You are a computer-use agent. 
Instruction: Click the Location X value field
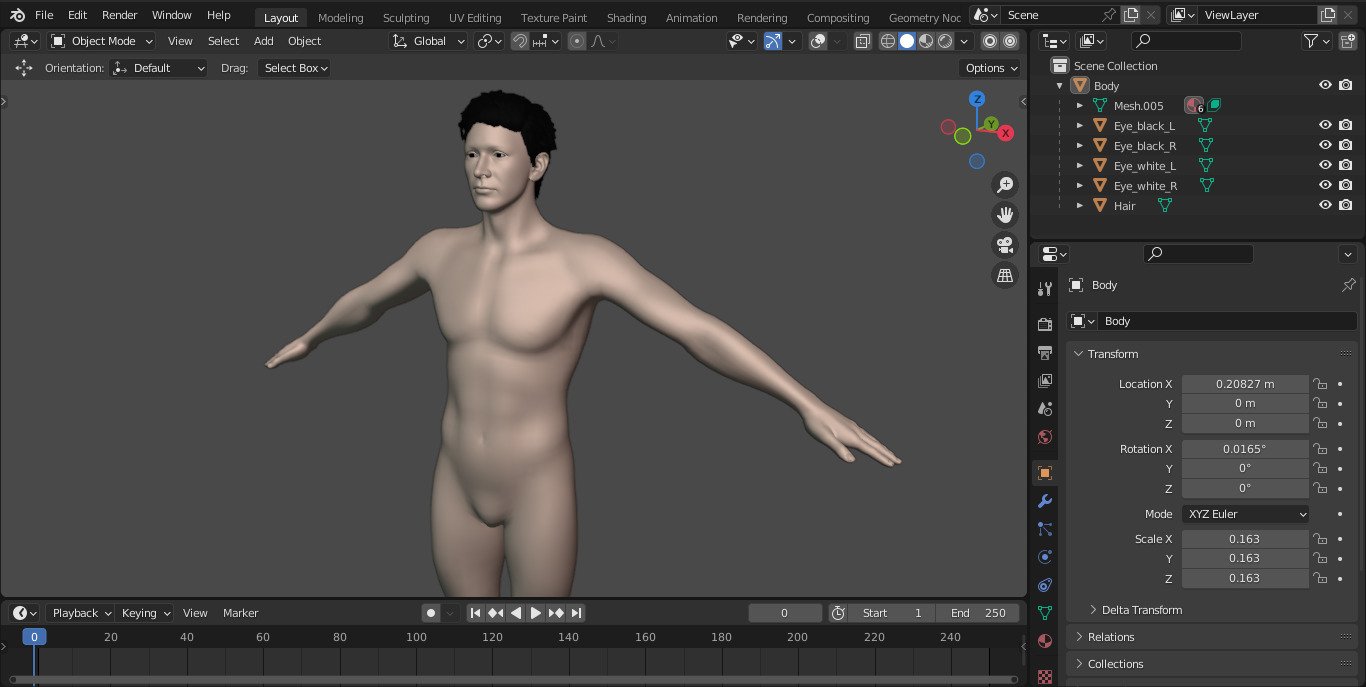coord(1245,384)
